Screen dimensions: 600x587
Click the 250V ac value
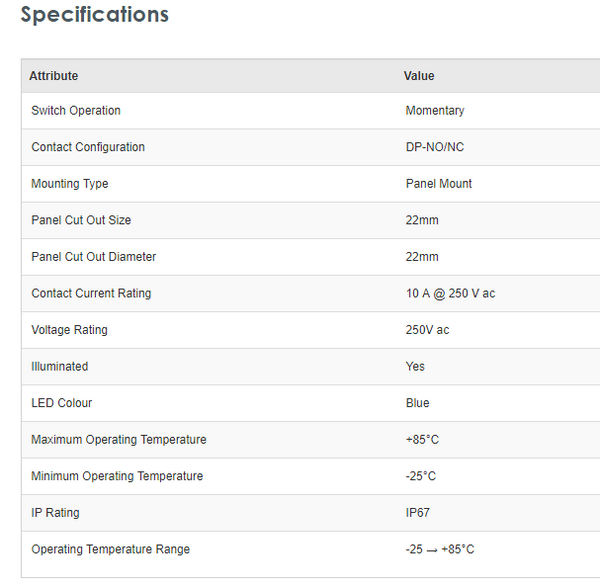pos(427,330)
